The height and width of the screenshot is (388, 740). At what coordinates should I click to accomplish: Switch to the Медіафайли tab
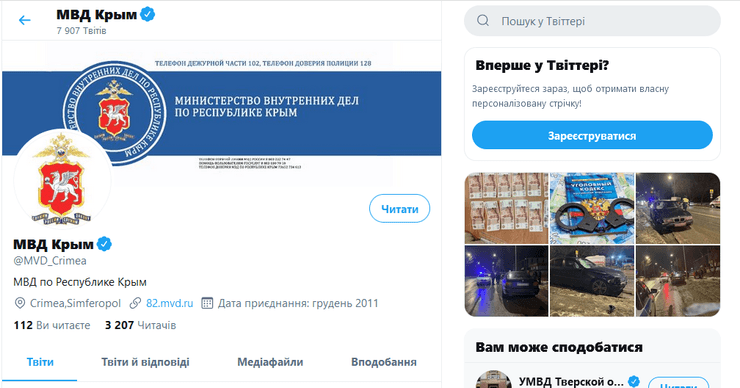coord(270,363)
